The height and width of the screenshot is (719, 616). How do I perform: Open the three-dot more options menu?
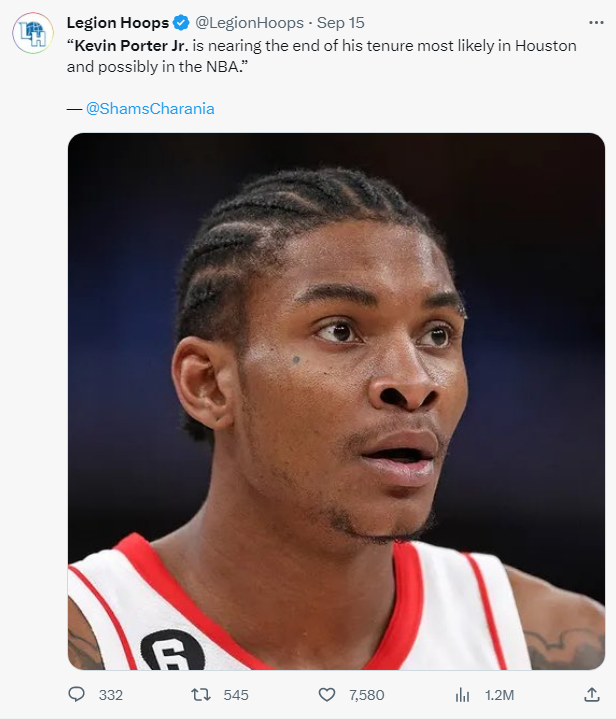click(596, 22)
